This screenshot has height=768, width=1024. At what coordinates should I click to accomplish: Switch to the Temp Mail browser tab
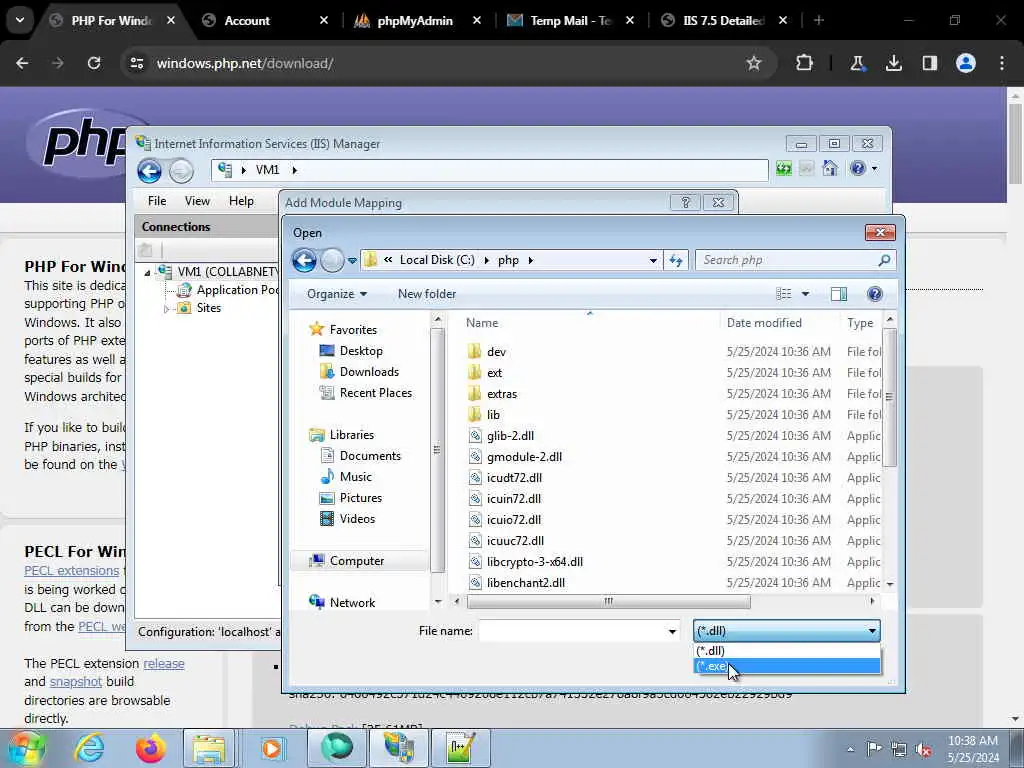(571, 21)
